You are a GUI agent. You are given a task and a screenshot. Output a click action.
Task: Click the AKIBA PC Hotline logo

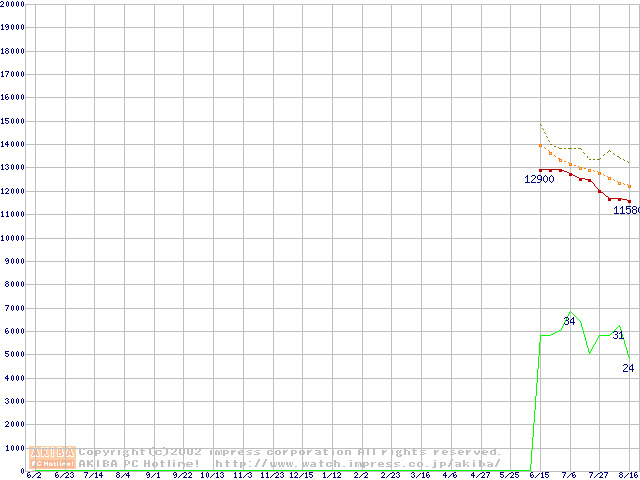(x=53, y=457)
